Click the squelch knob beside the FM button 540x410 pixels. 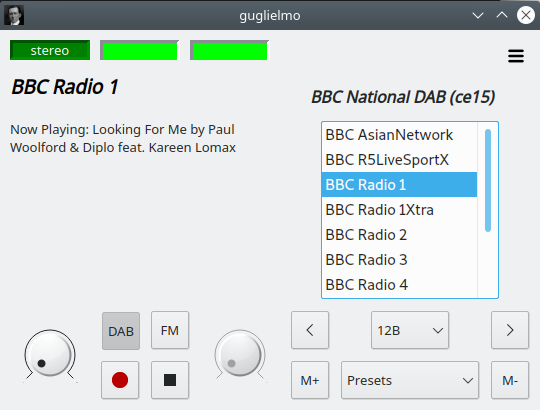[240, 355]
